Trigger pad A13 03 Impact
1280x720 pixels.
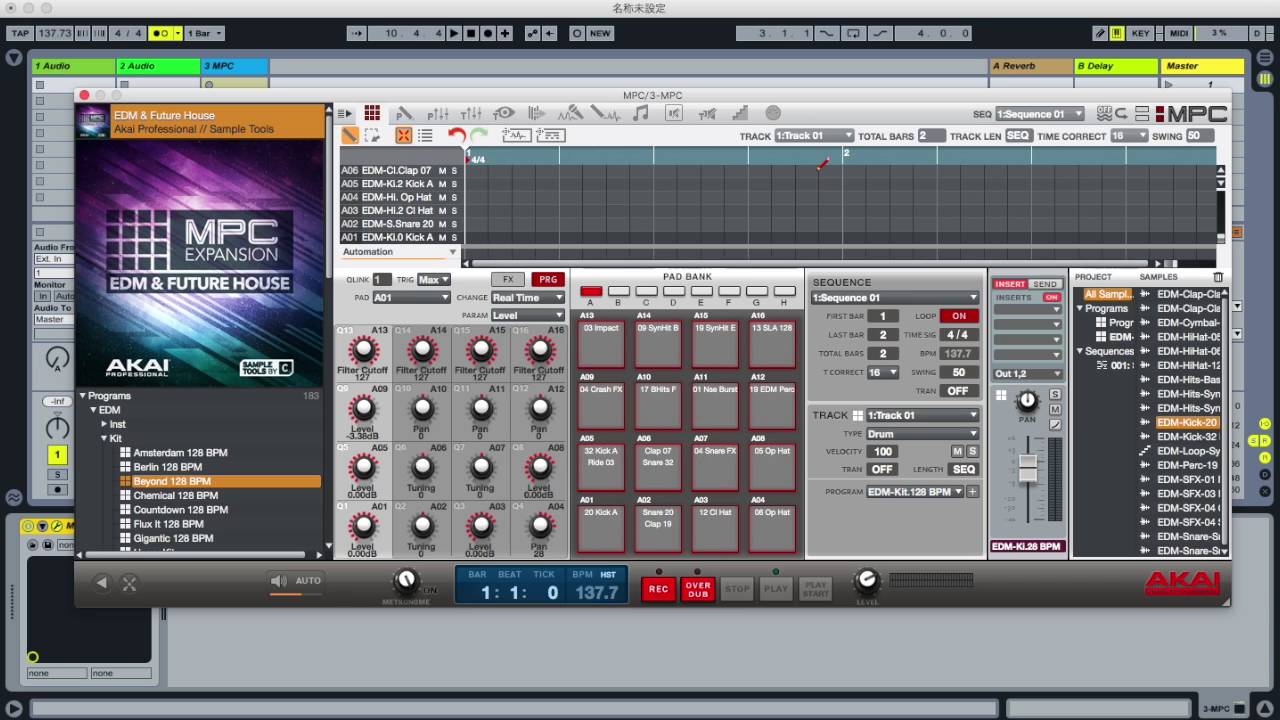click(x=600, y=344)
